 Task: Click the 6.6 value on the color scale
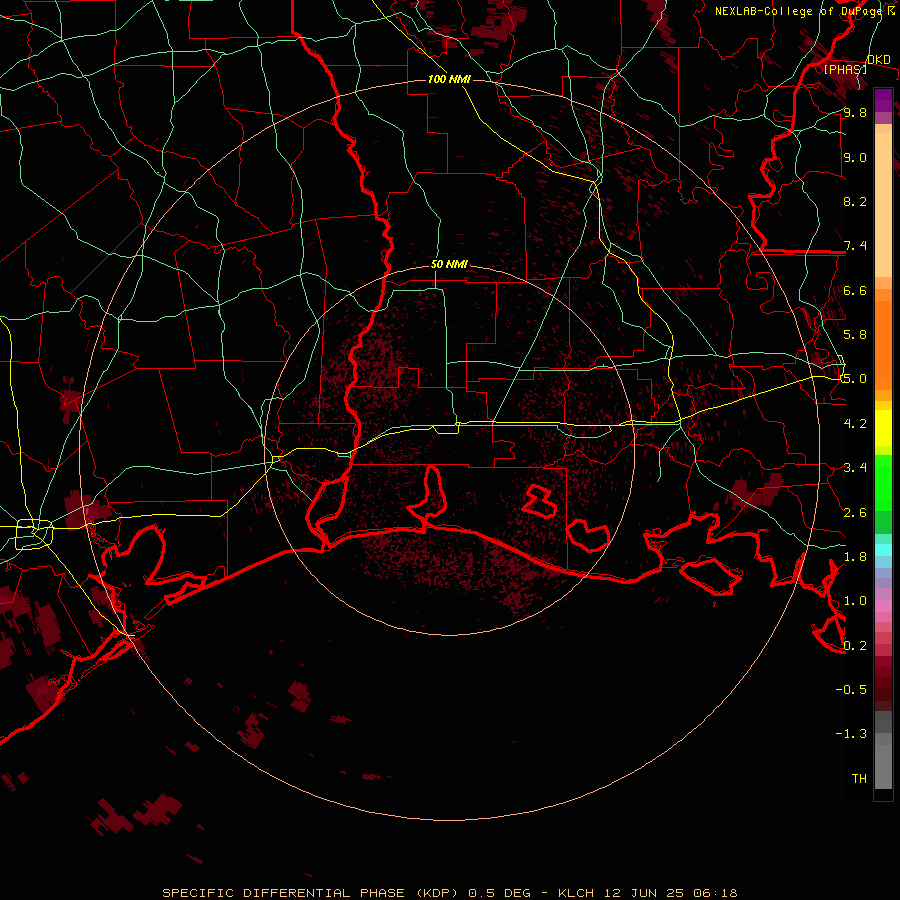coord(855,290)
